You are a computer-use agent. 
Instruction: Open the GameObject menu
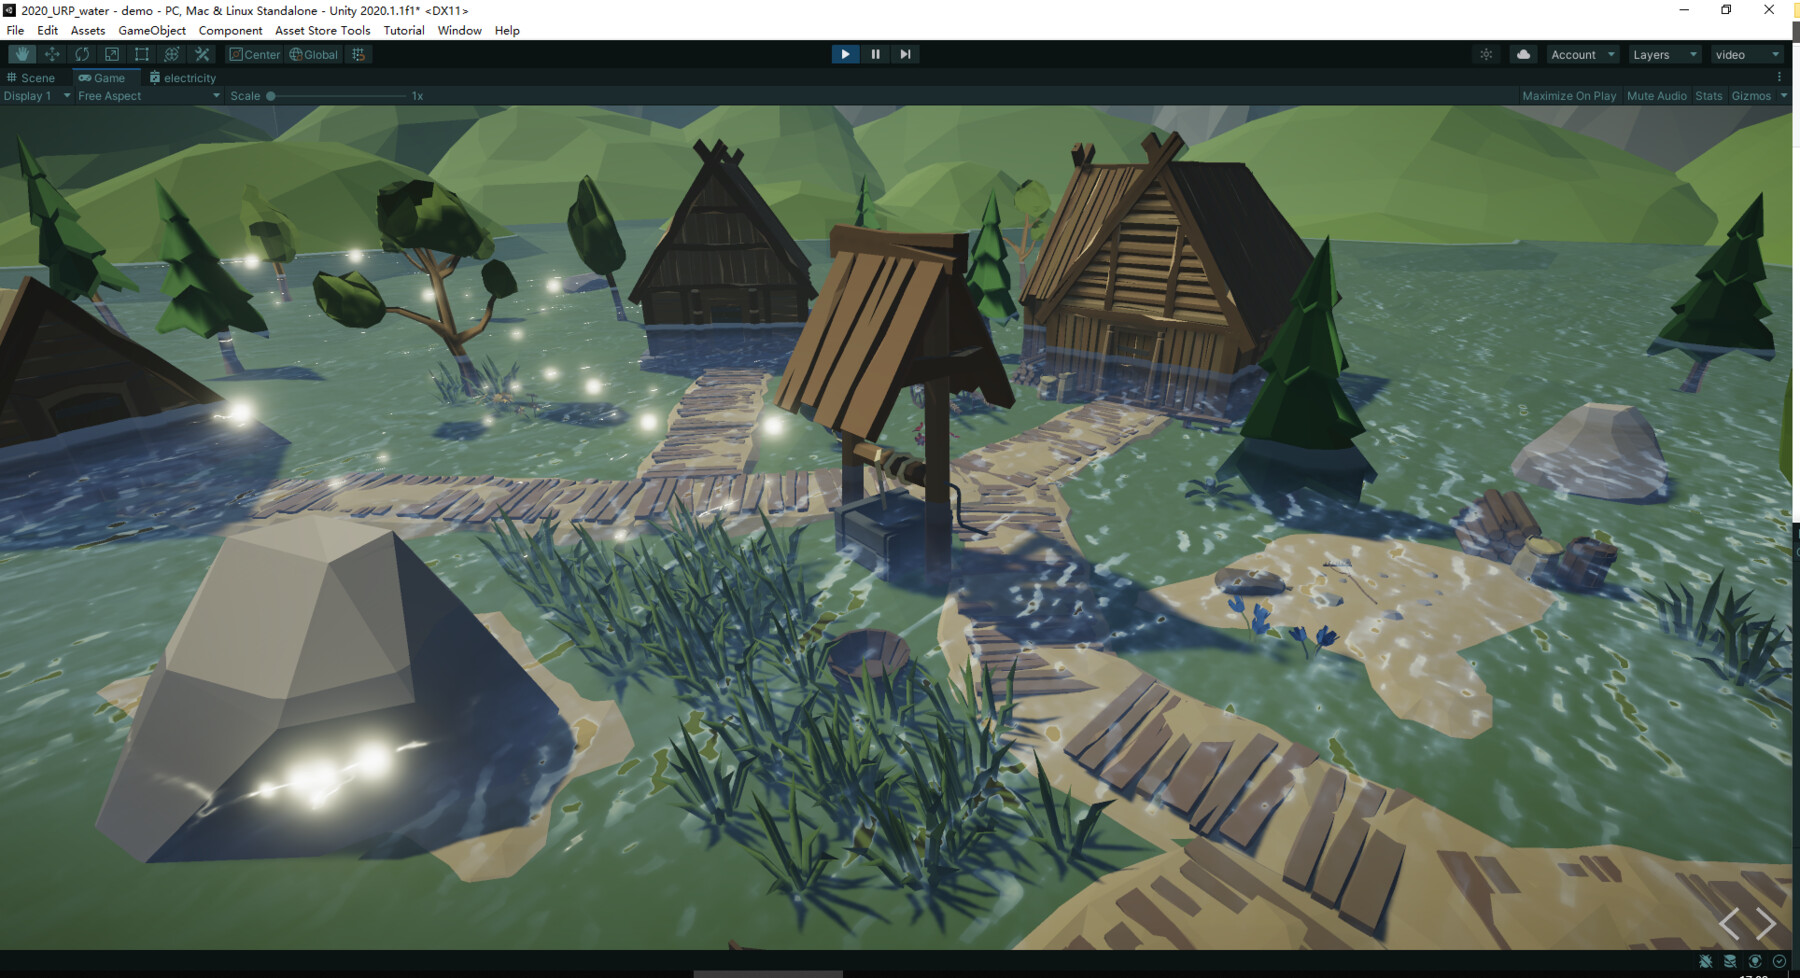(x=151, y=30)
